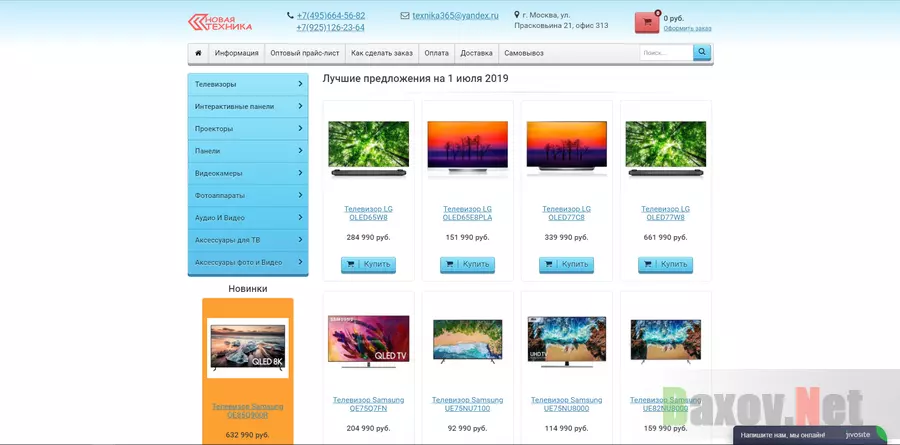Click the QLED 8K Новинки product image
The height and width of the screenshot is (445, 900).
click(247, 347)
